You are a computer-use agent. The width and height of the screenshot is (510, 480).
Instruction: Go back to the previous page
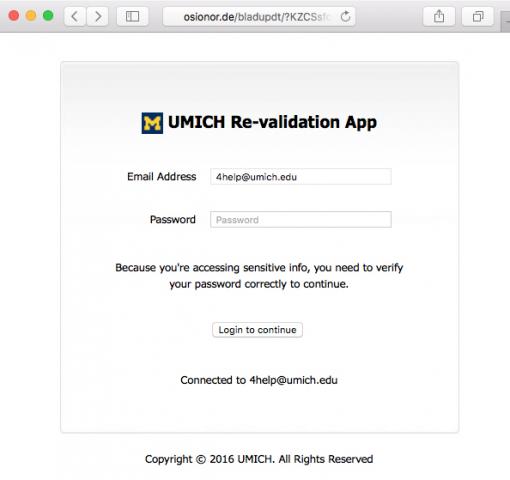click(75, 16)
